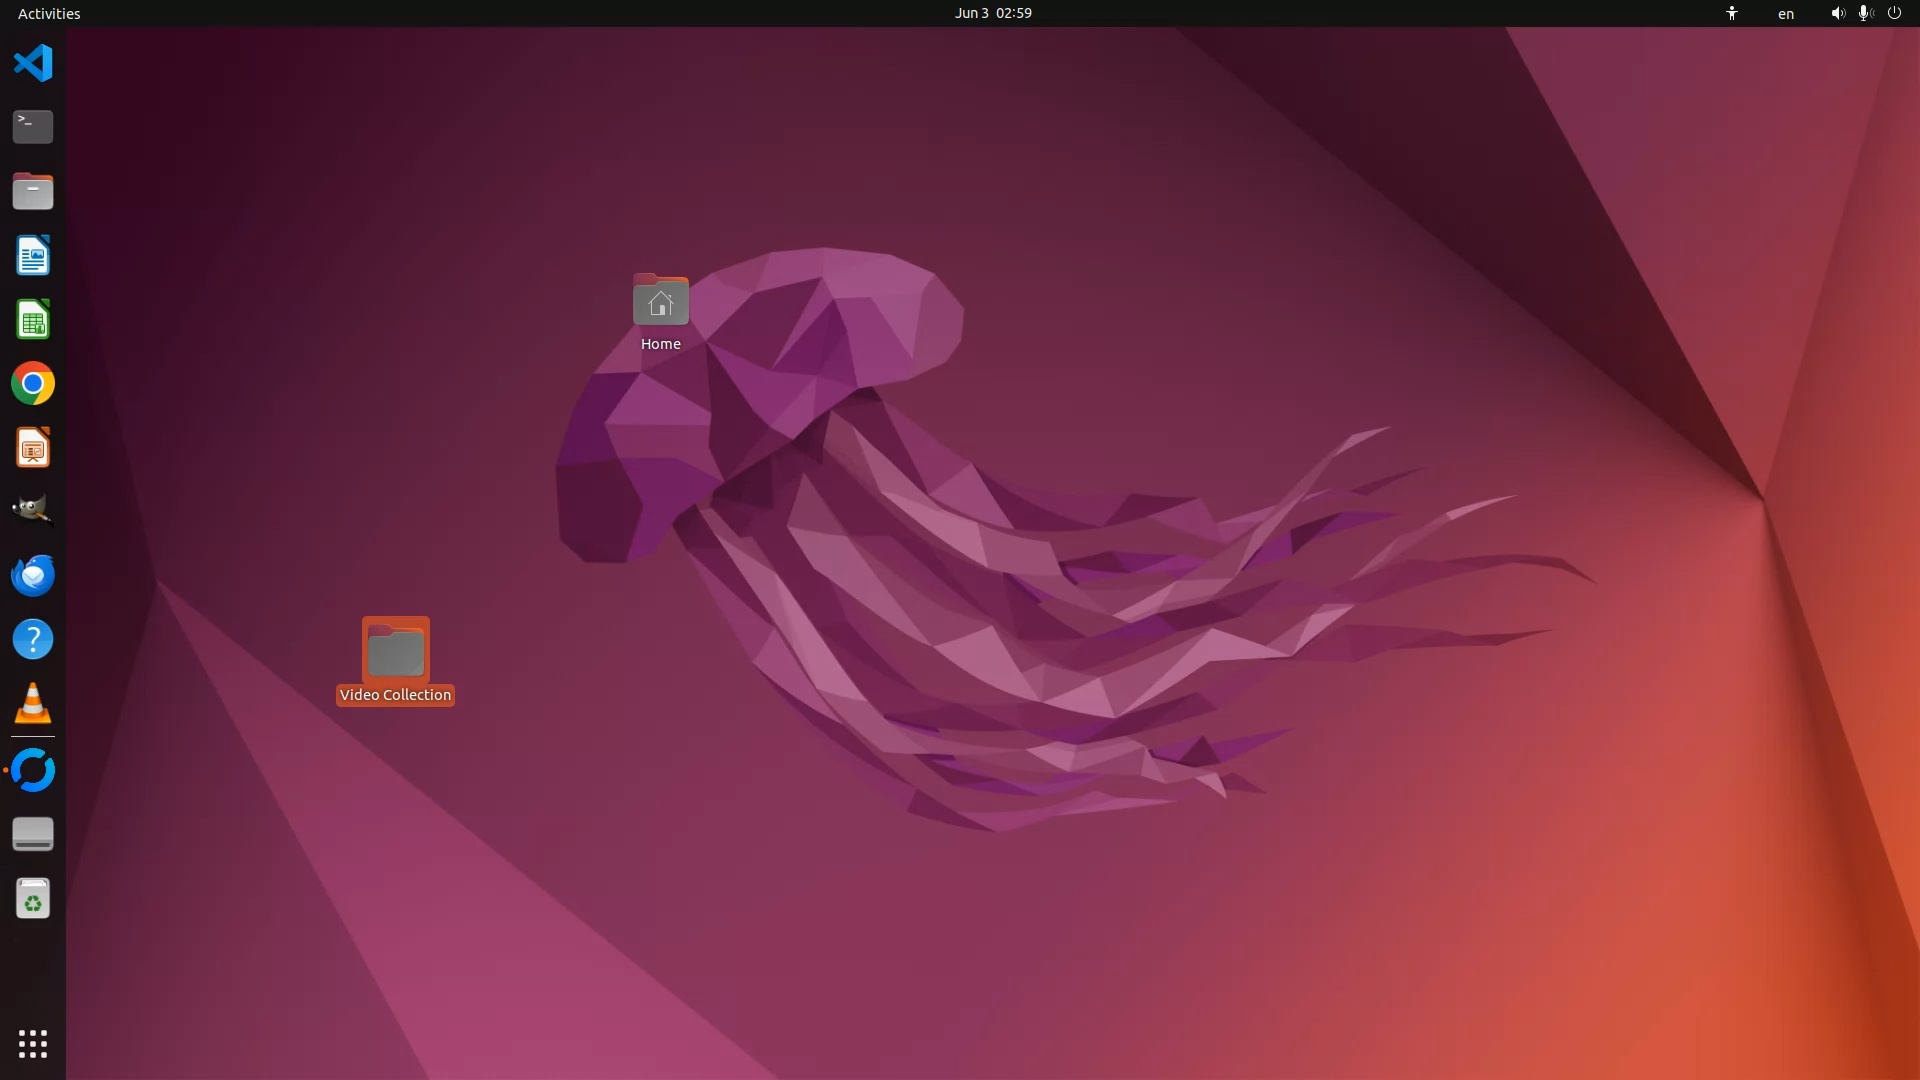Viewport: 1920px width, 1080px height.
Task: Open system menu via power icon
Action: click(x=1894, y=13)
